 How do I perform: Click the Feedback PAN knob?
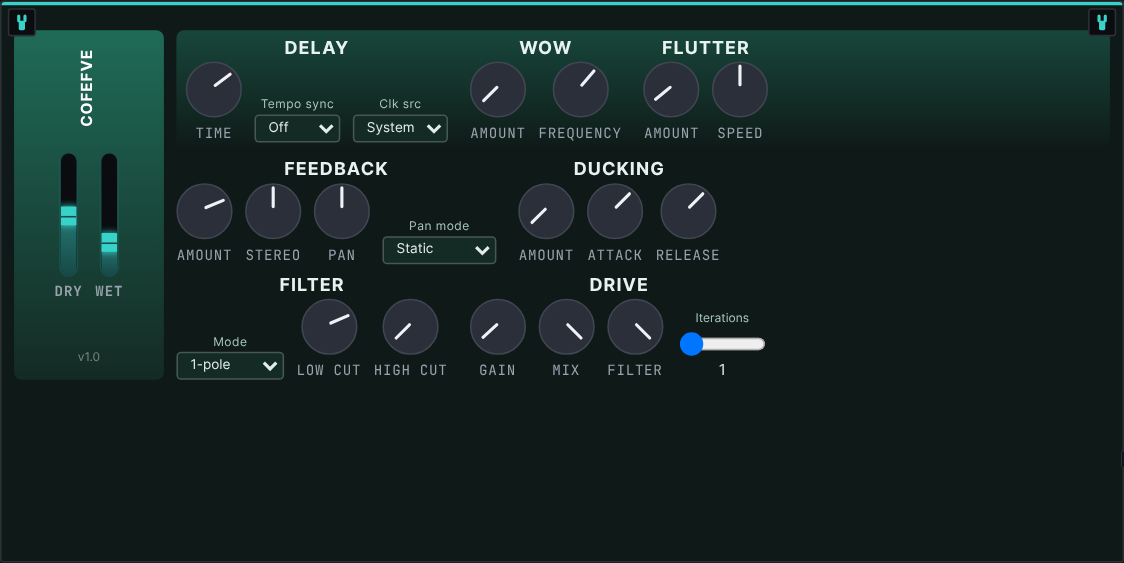342,212
